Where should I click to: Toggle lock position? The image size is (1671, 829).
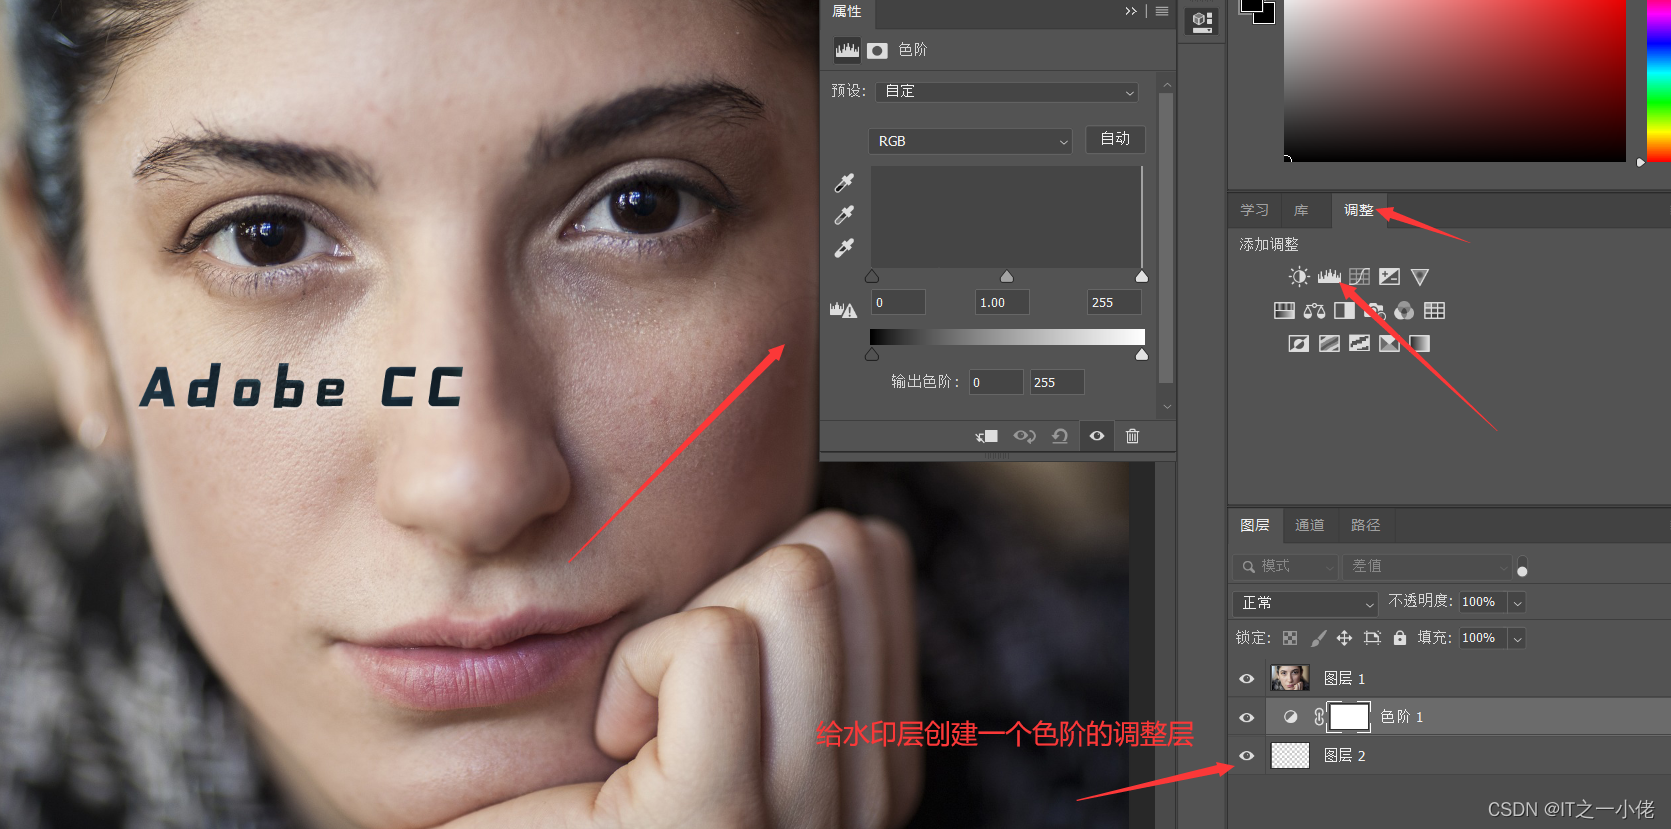coord(1344,638)
